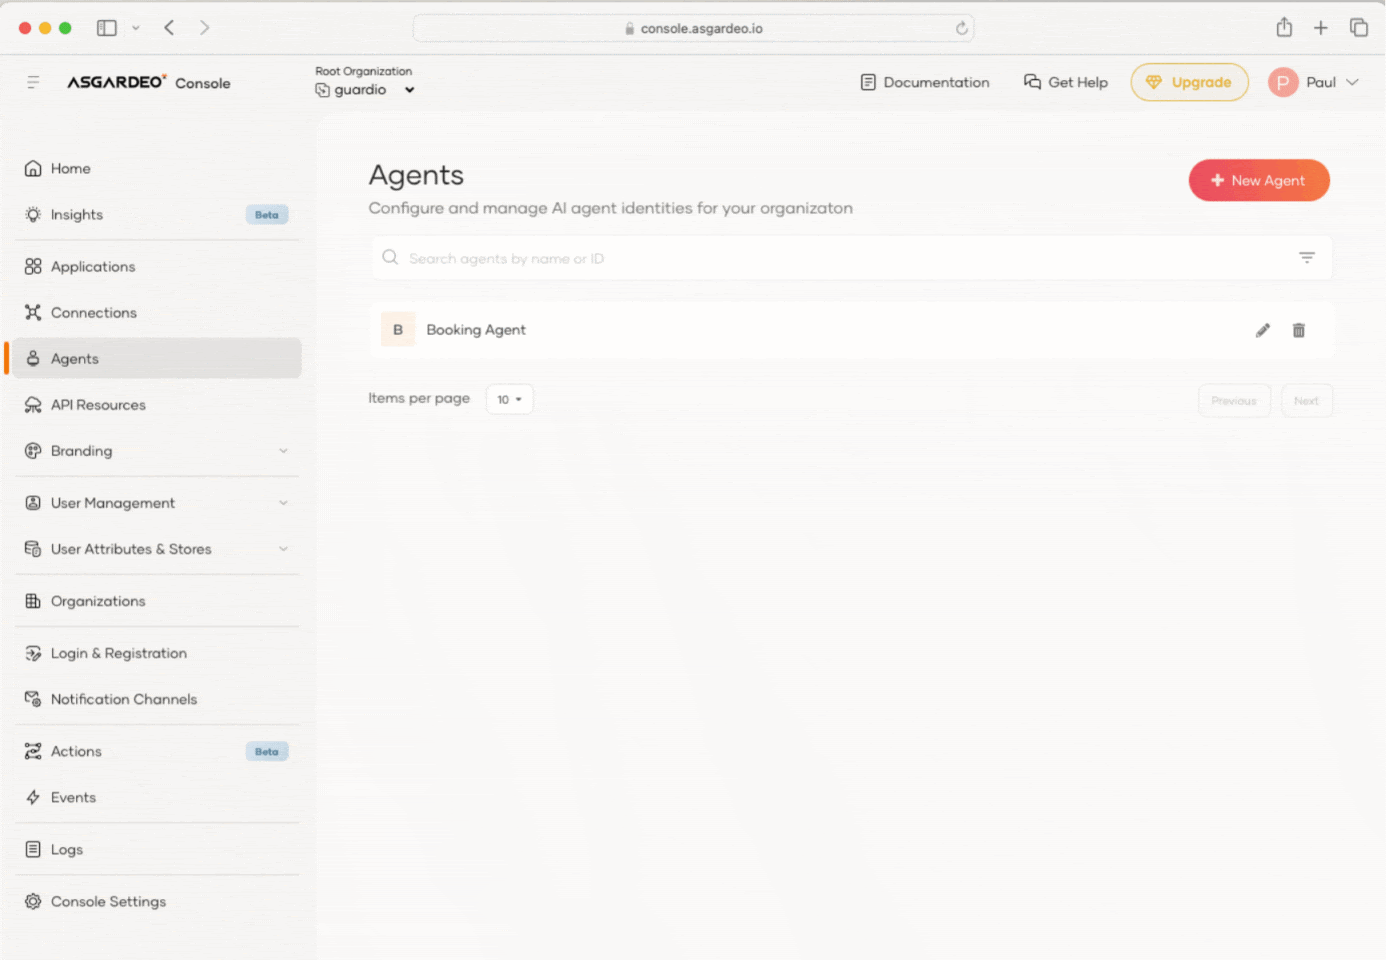Open API Resources in the sidebar

pyautogui.click(x=98, y=405)
